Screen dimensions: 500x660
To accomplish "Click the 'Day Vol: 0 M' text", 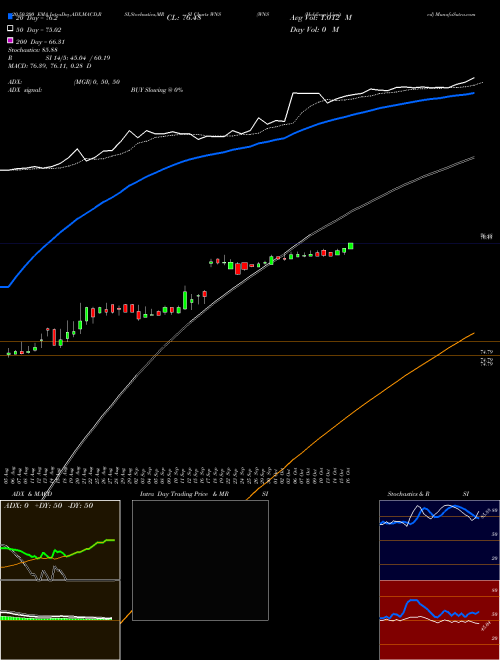I will point(314,29).
